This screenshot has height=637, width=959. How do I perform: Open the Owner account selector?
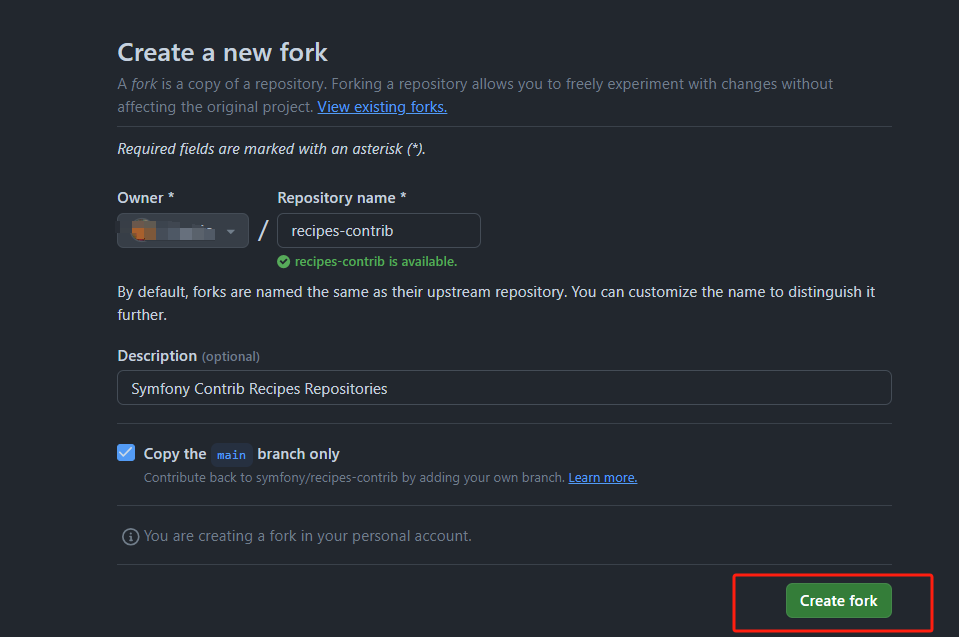pos(183,231)
